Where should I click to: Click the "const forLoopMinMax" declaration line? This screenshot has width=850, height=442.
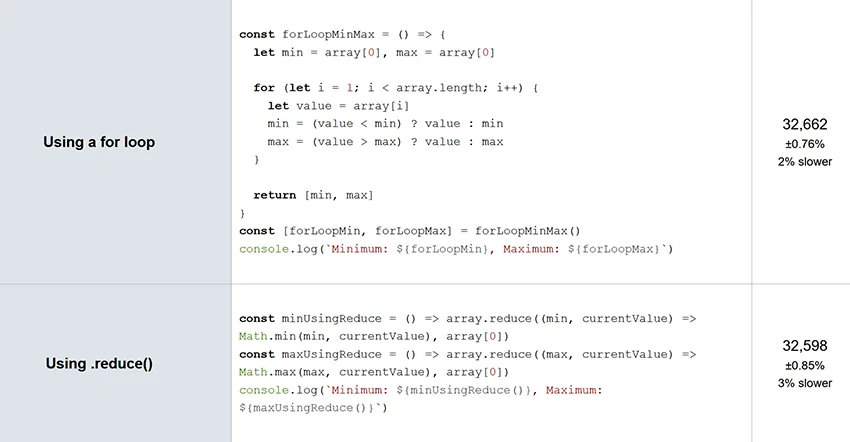click(343, 34)
